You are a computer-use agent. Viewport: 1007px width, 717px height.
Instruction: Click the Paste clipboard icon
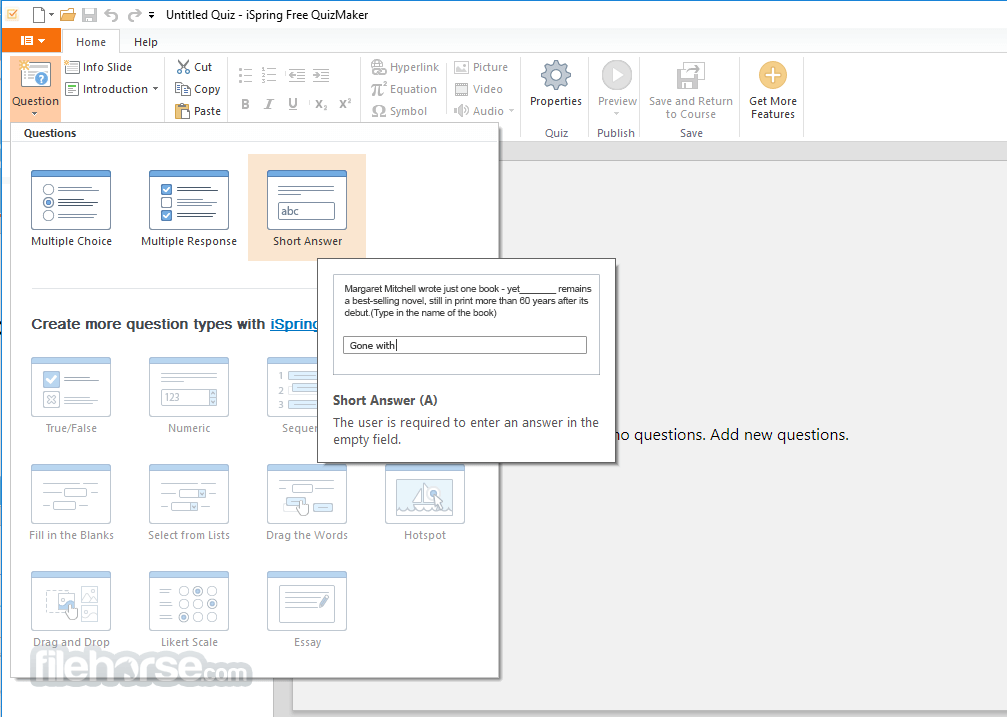[183, 111]
